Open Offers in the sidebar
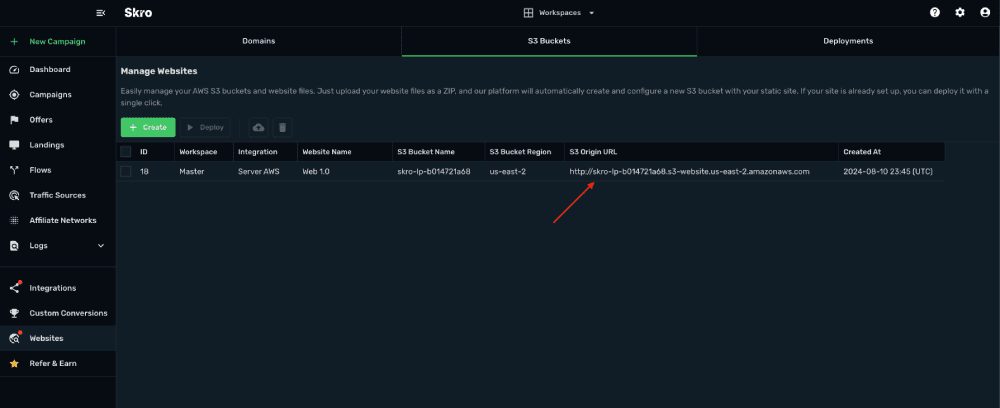 click(41, 120)
